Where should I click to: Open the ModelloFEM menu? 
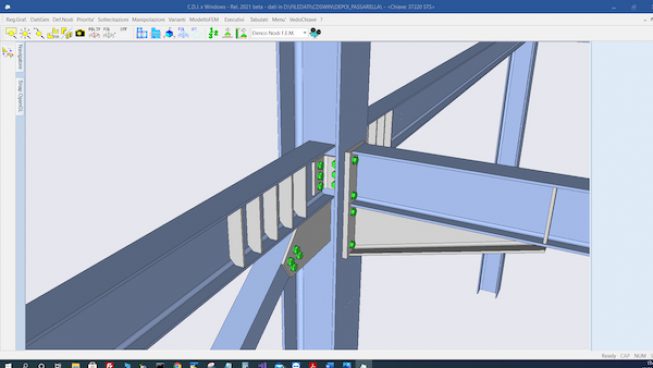coord(204,20)
